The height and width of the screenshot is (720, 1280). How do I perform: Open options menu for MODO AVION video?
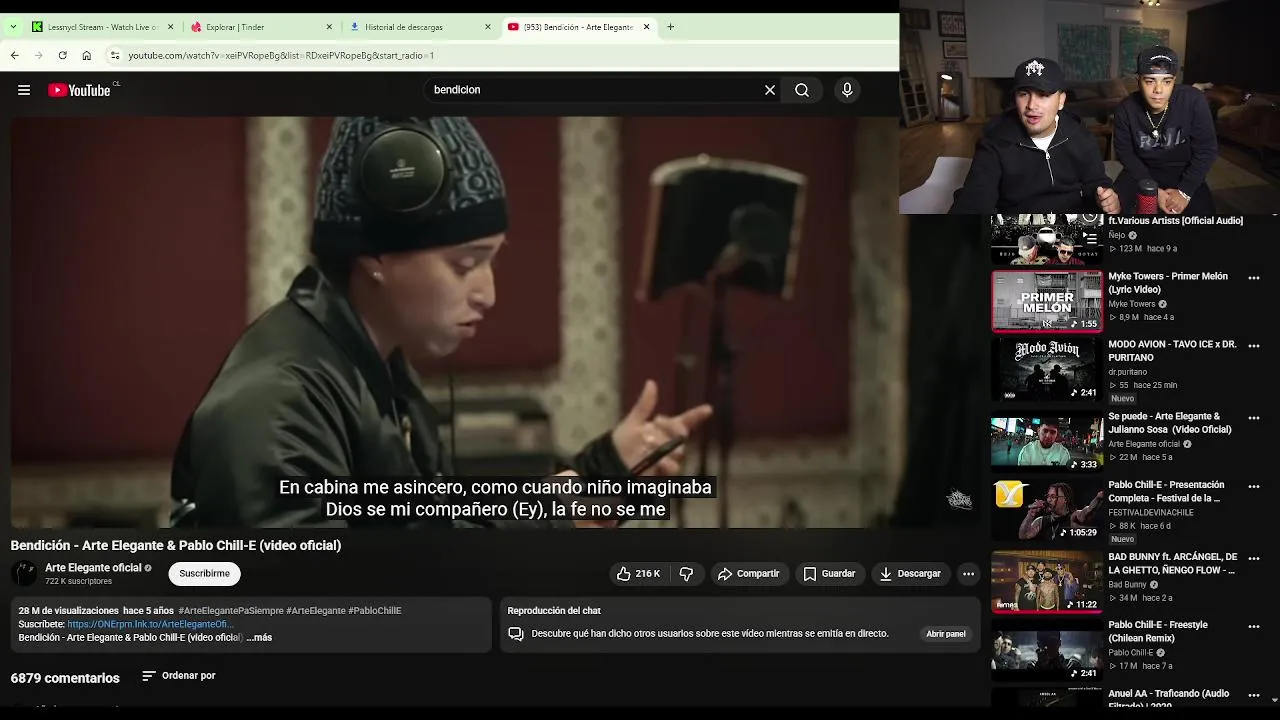[1254, 346]
